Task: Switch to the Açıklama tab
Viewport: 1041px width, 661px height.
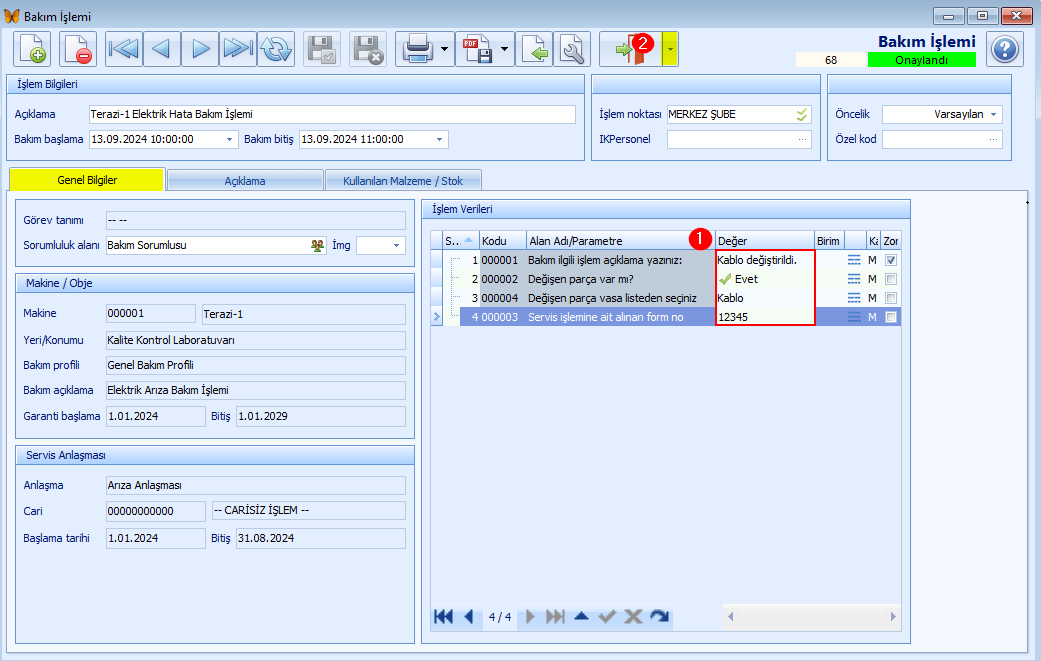Action: click(x=245, y=181)
